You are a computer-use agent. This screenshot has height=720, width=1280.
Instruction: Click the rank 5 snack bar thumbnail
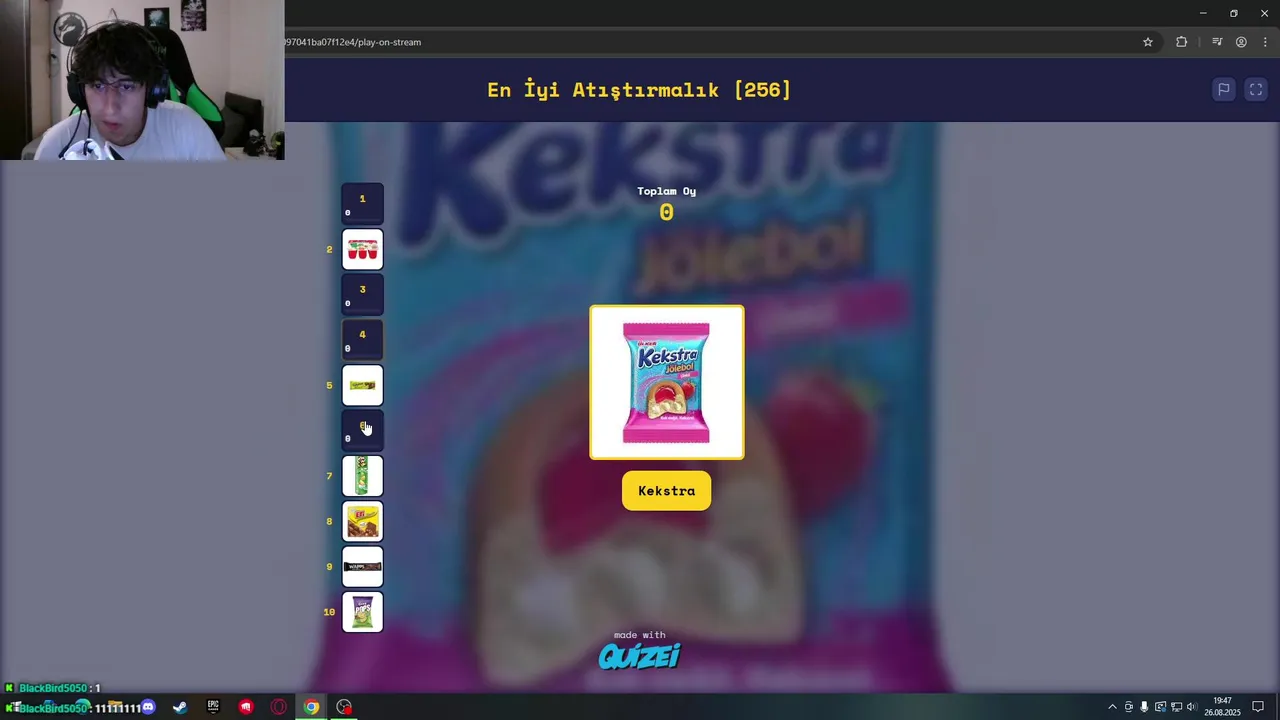coord(362,385)
